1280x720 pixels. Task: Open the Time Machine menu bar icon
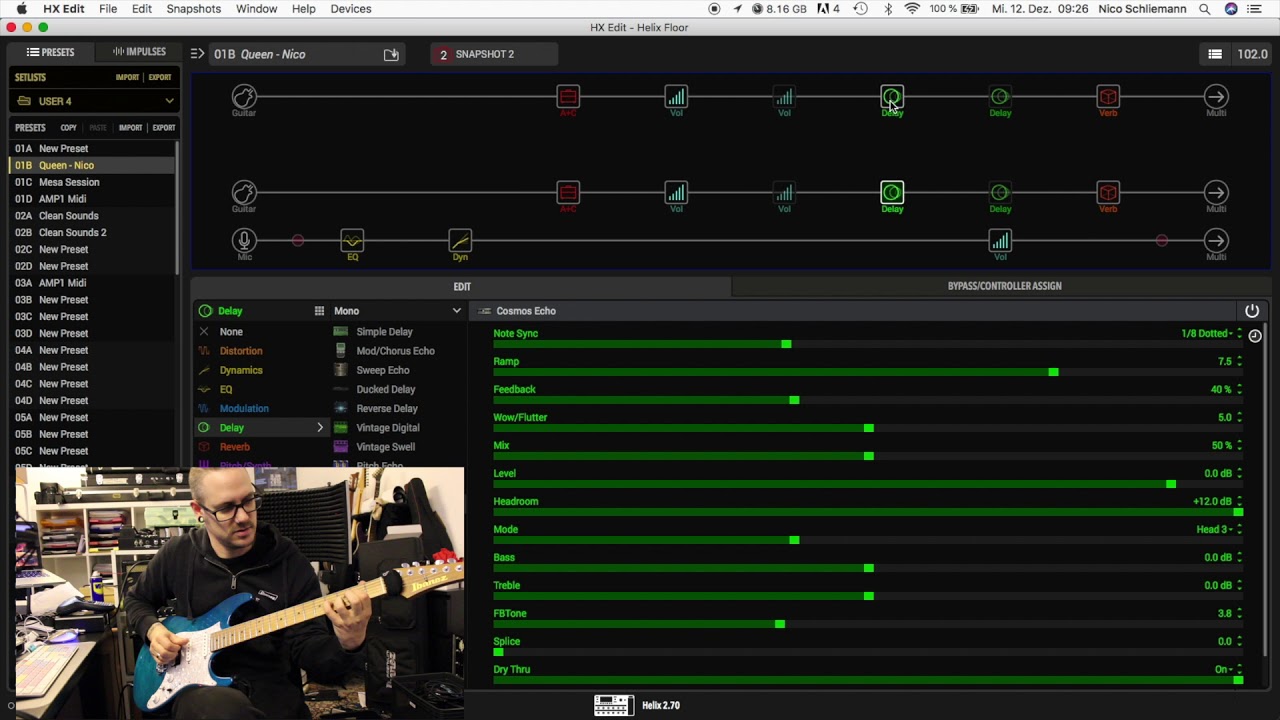tap(861, 9)
